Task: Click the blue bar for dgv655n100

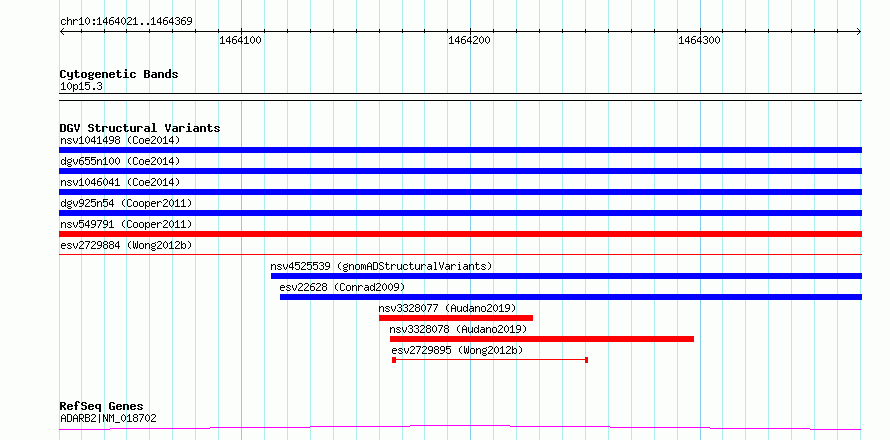Action: 460,171
